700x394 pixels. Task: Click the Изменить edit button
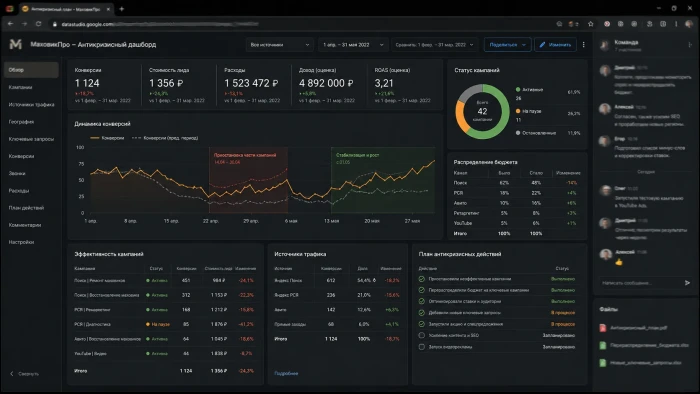(555, 45)
